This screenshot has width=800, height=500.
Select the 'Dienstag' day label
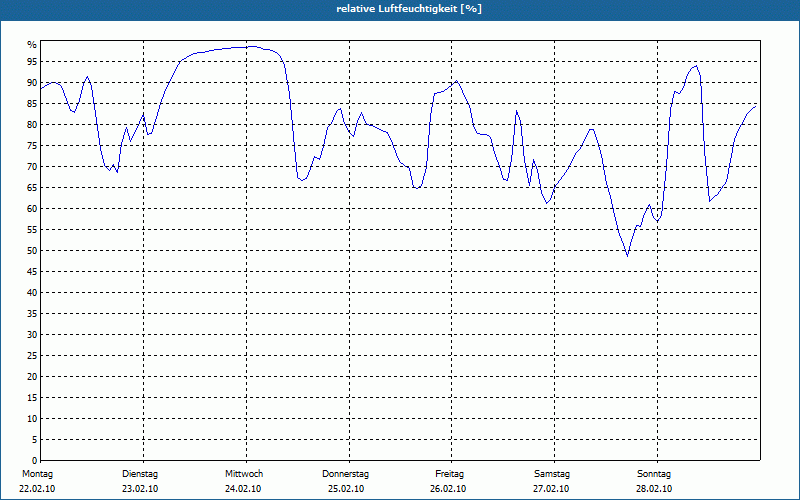pos(140,474)
